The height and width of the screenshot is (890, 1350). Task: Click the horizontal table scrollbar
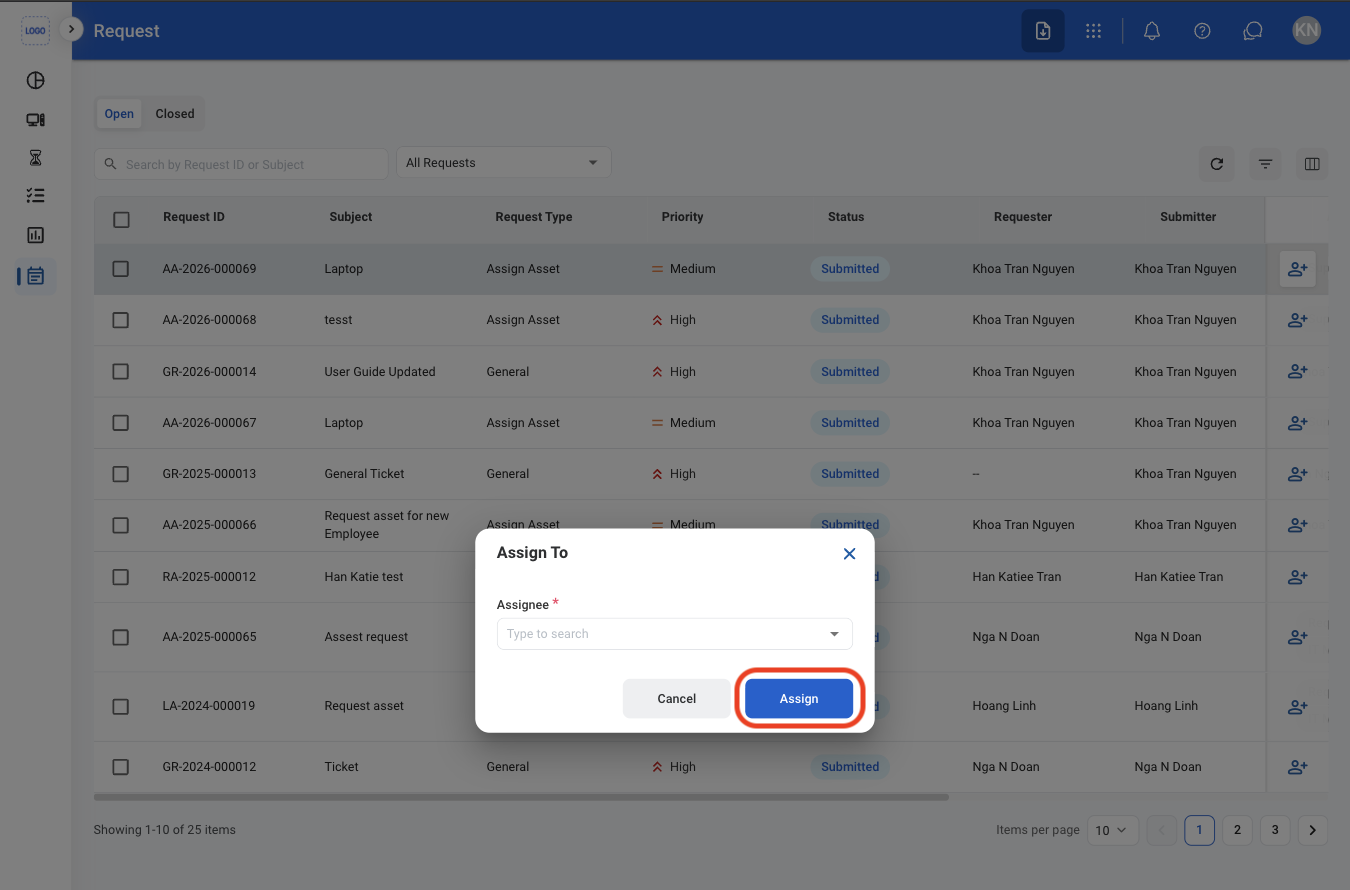521,797
